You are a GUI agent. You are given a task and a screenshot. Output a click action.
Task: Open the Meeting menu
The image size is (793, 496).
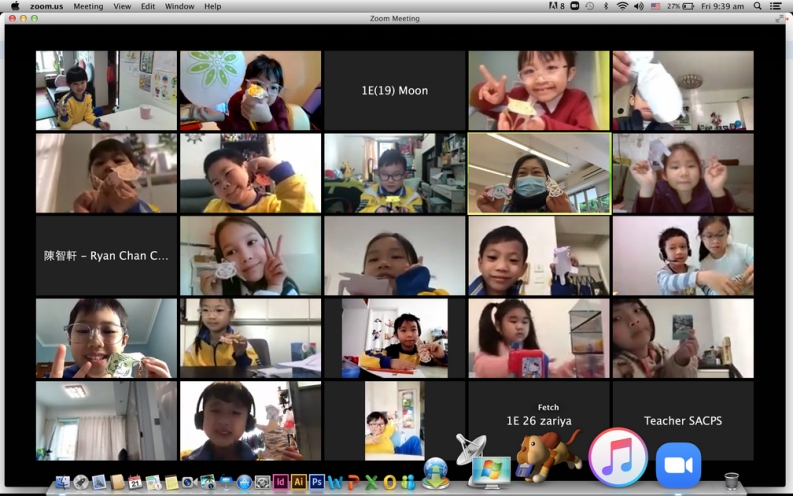click(x=88, y=6)
